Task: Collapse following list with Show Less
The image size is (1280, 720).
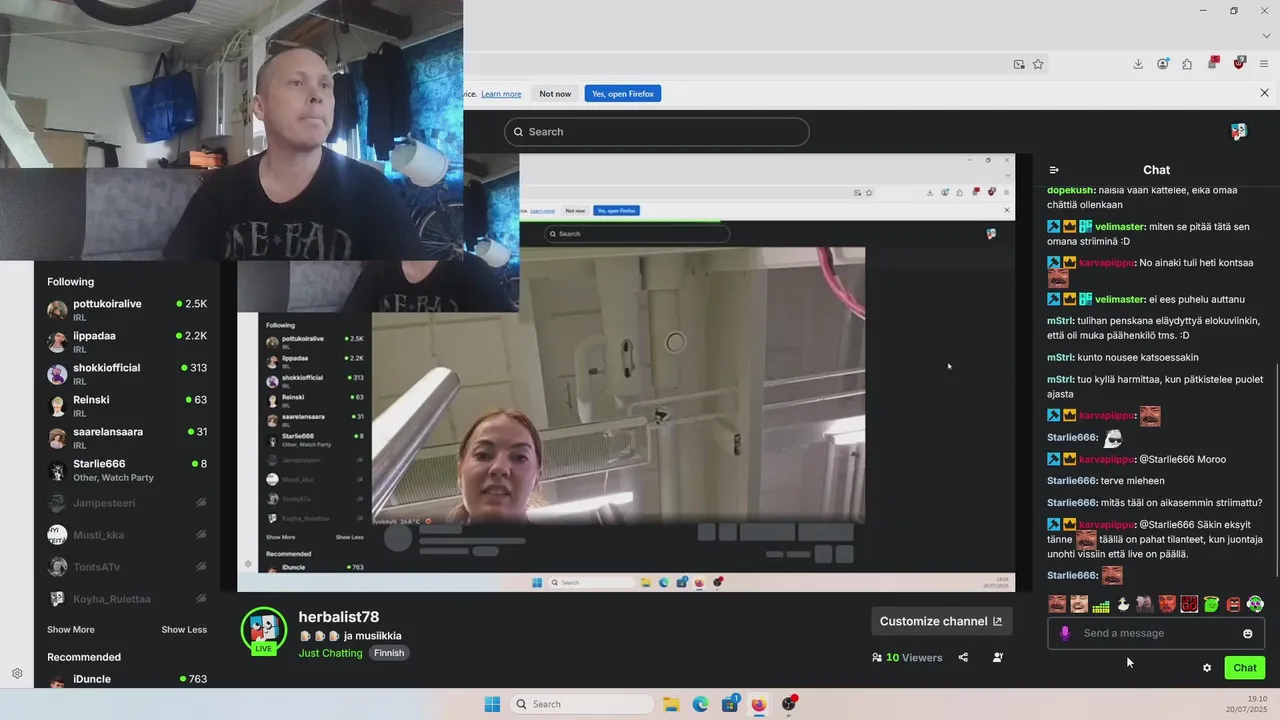Action: tap(184, 630)
